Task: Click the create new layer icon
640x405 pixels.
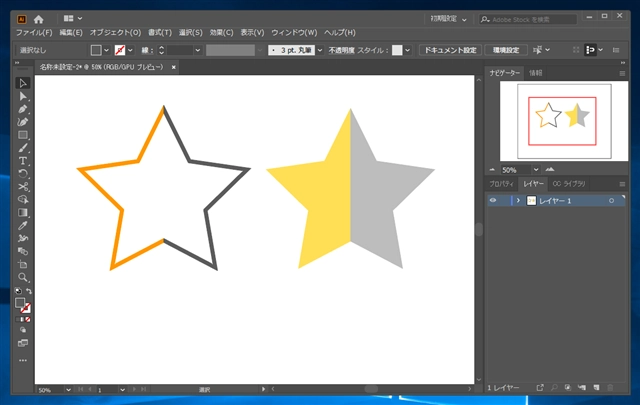Action: pyautogui.click(x=596, y=387)
